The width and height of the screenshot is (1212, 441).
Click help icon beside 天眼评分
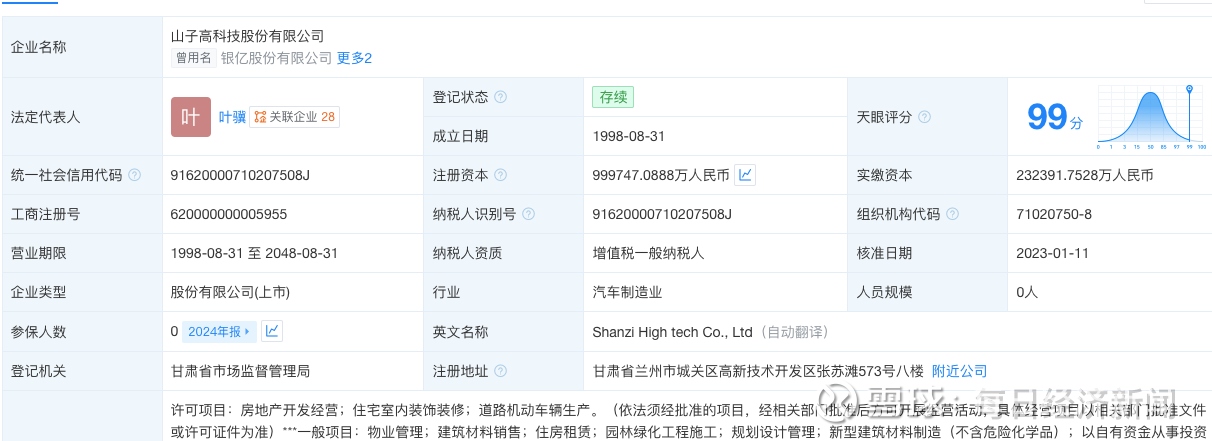click(925, 117)
